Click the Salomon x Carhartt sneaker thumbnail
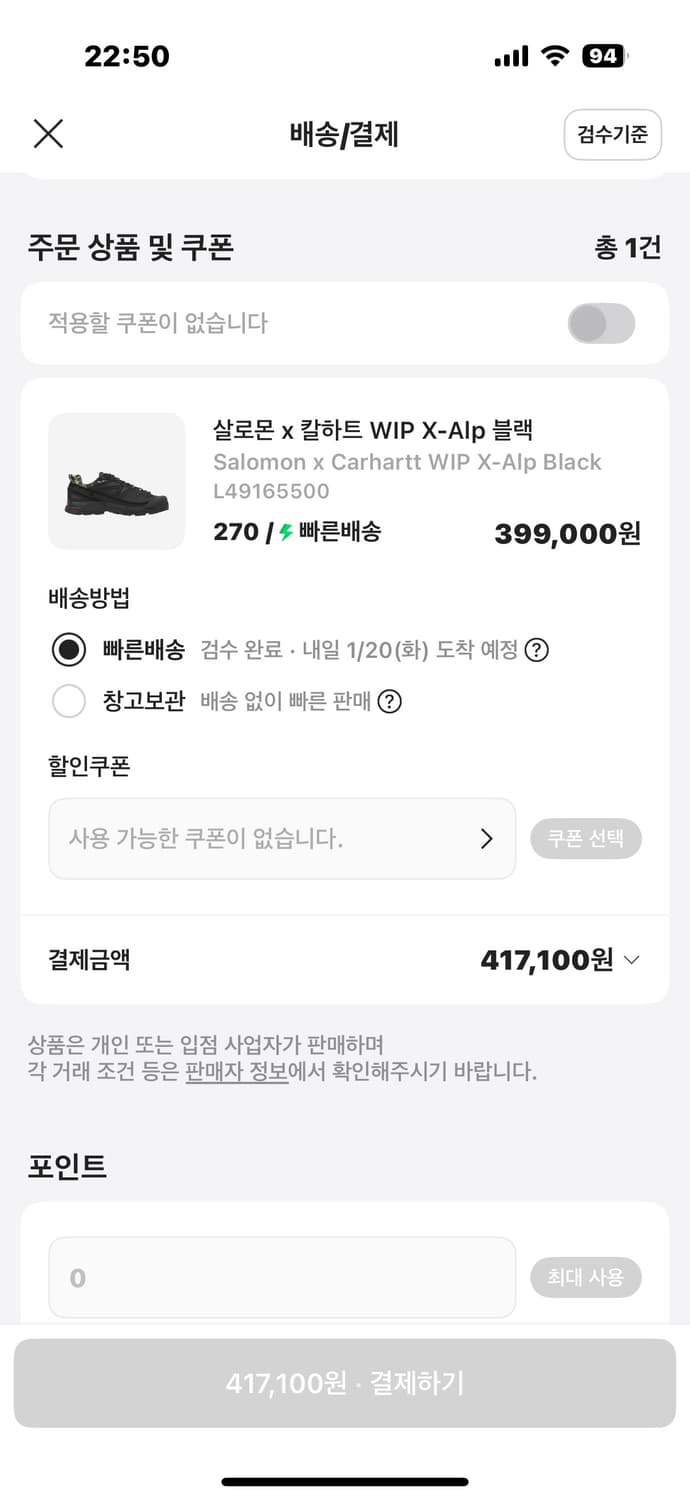The height and width of the screenshot is (1500, 690). 116,481
